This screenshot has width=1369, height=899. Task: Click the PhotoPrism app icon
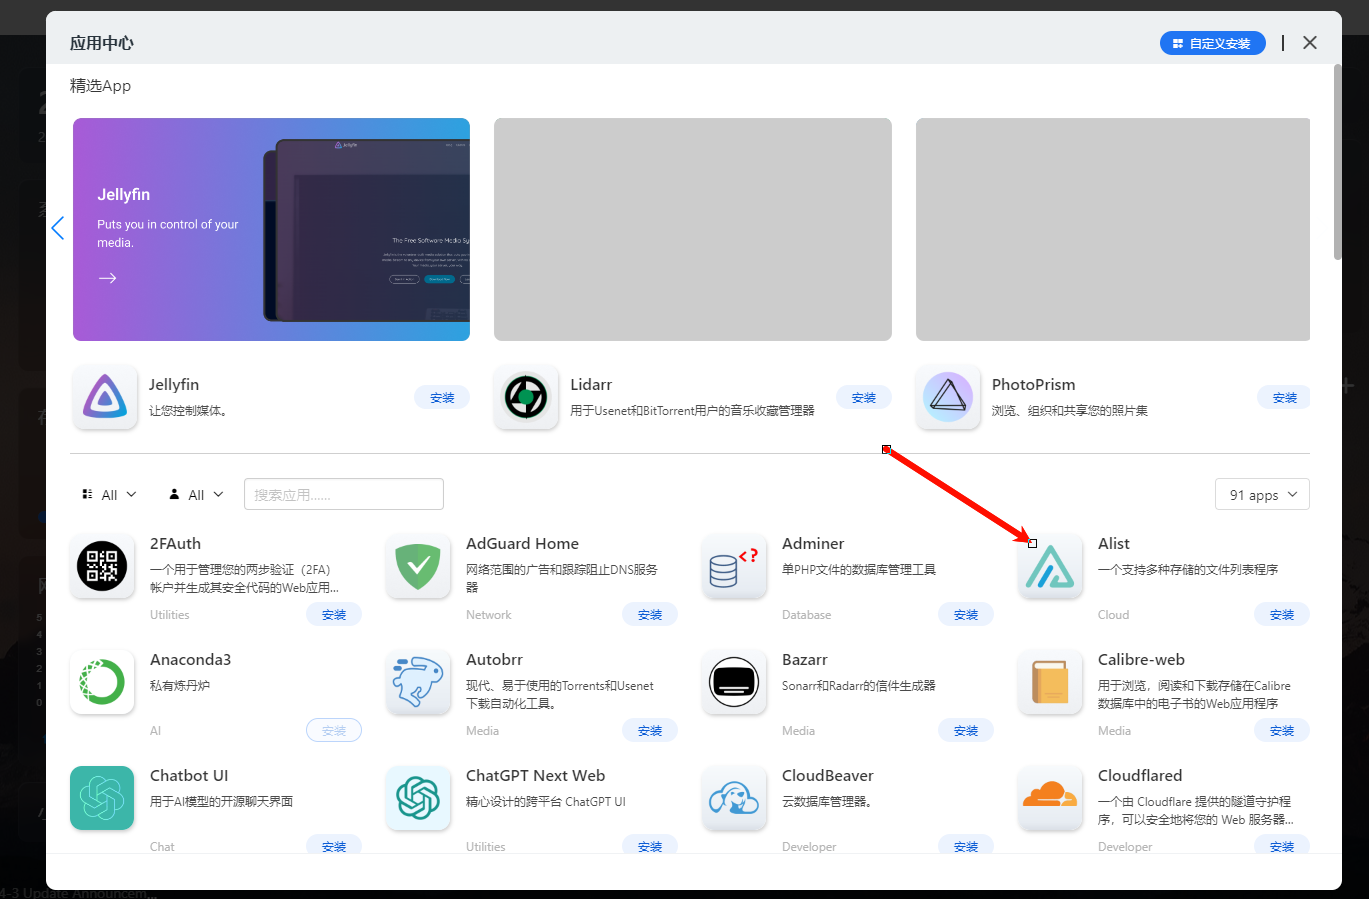tap(948, 397)
